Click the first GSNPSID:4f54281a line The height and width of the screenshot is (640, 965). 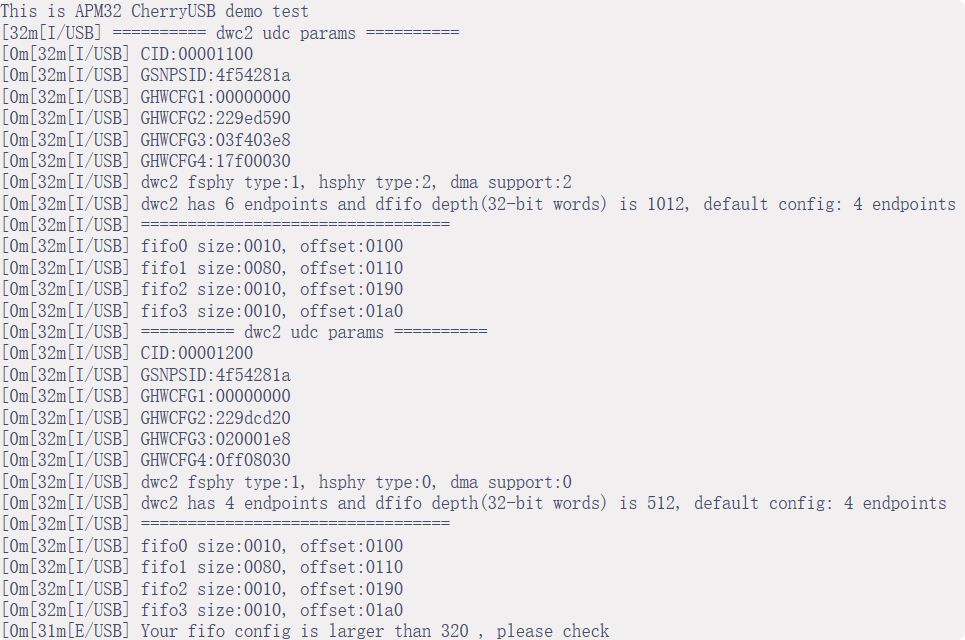[215, 75]
